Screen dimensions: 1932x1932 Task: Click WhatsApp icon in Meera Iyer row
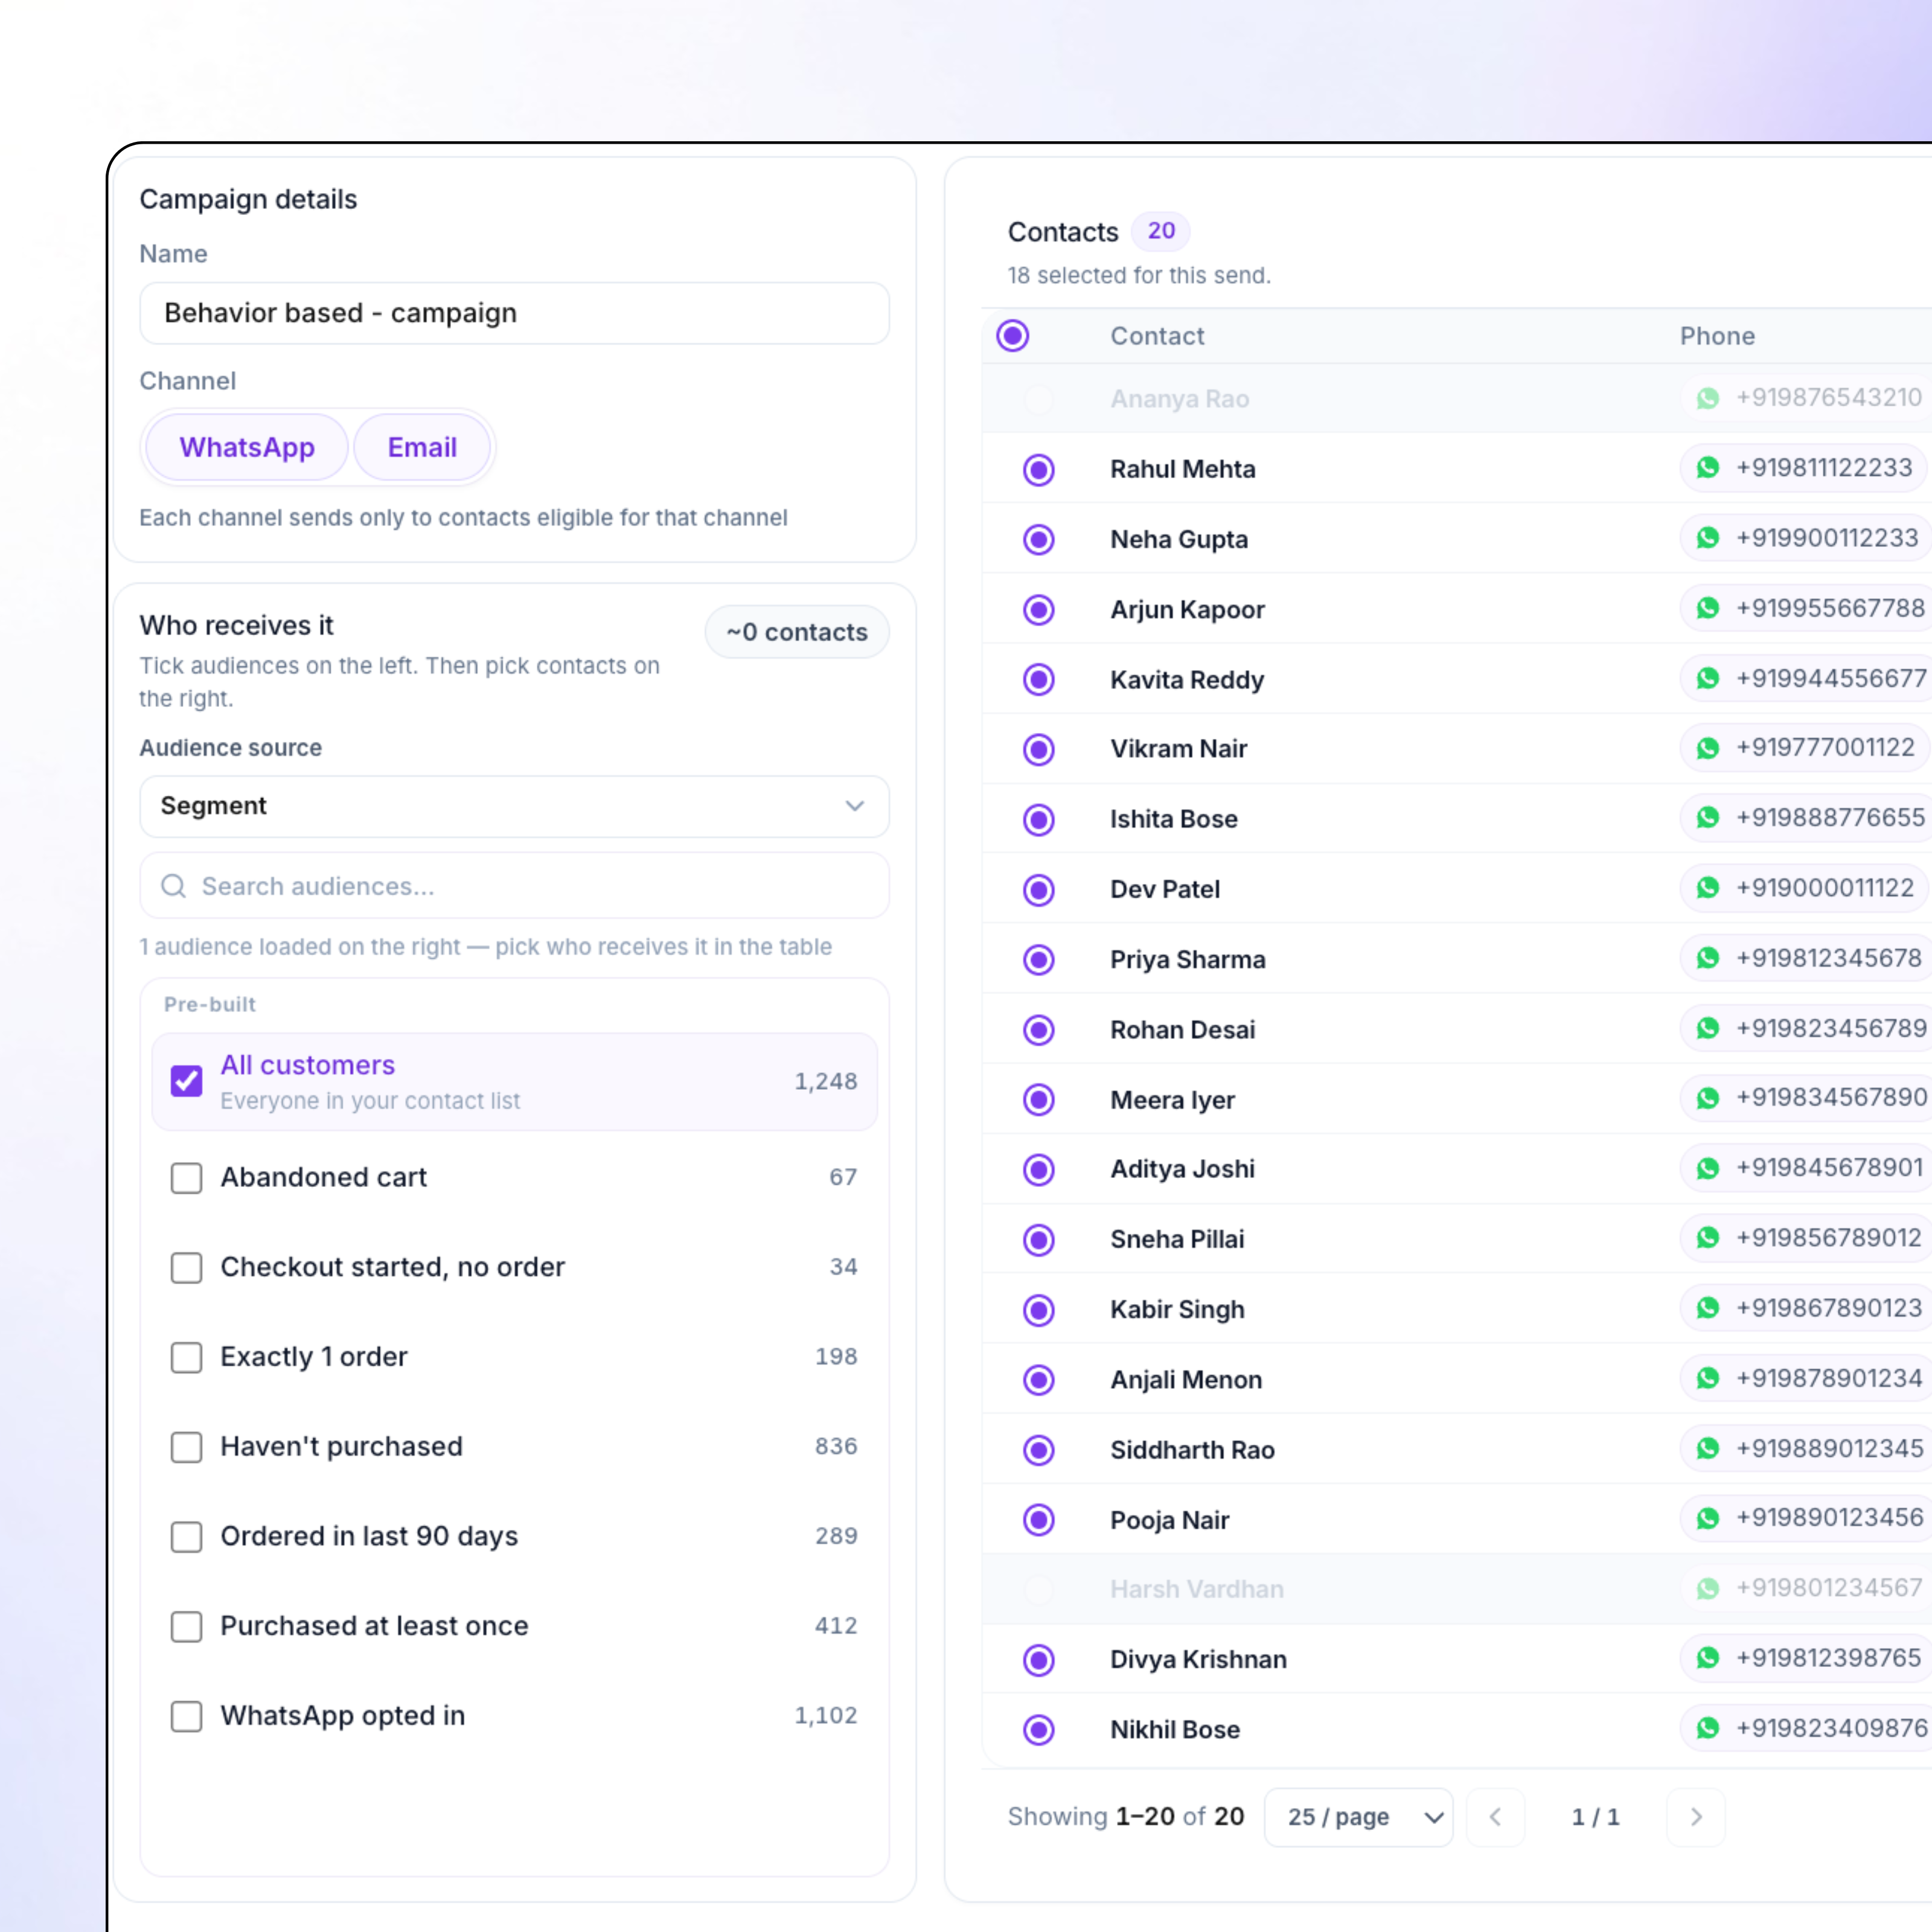1707,1098
